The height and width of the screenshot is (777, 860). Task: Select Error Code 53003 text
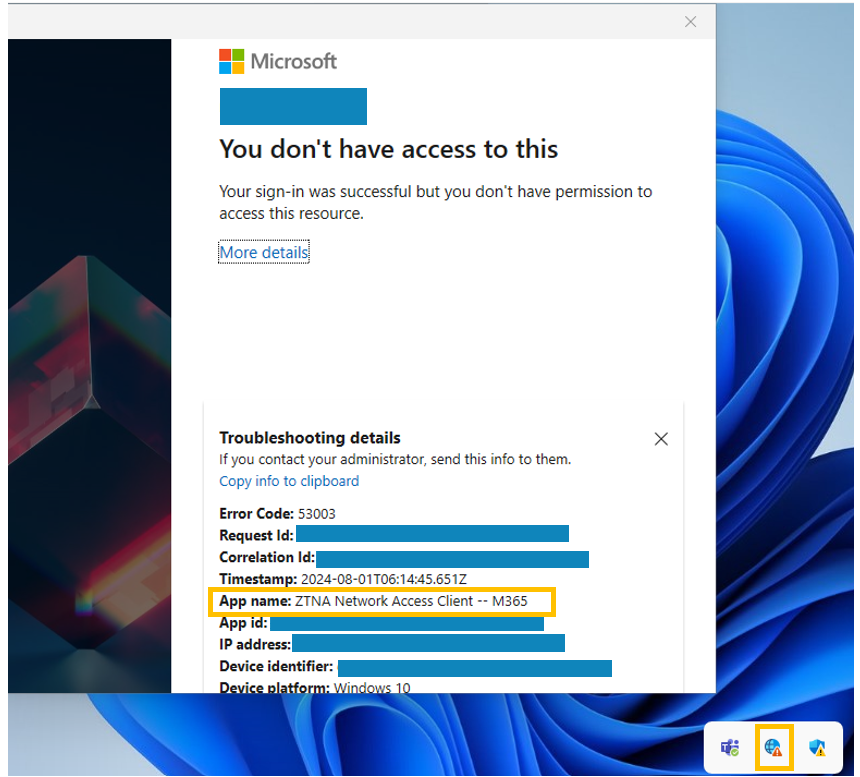coord(278,514)
